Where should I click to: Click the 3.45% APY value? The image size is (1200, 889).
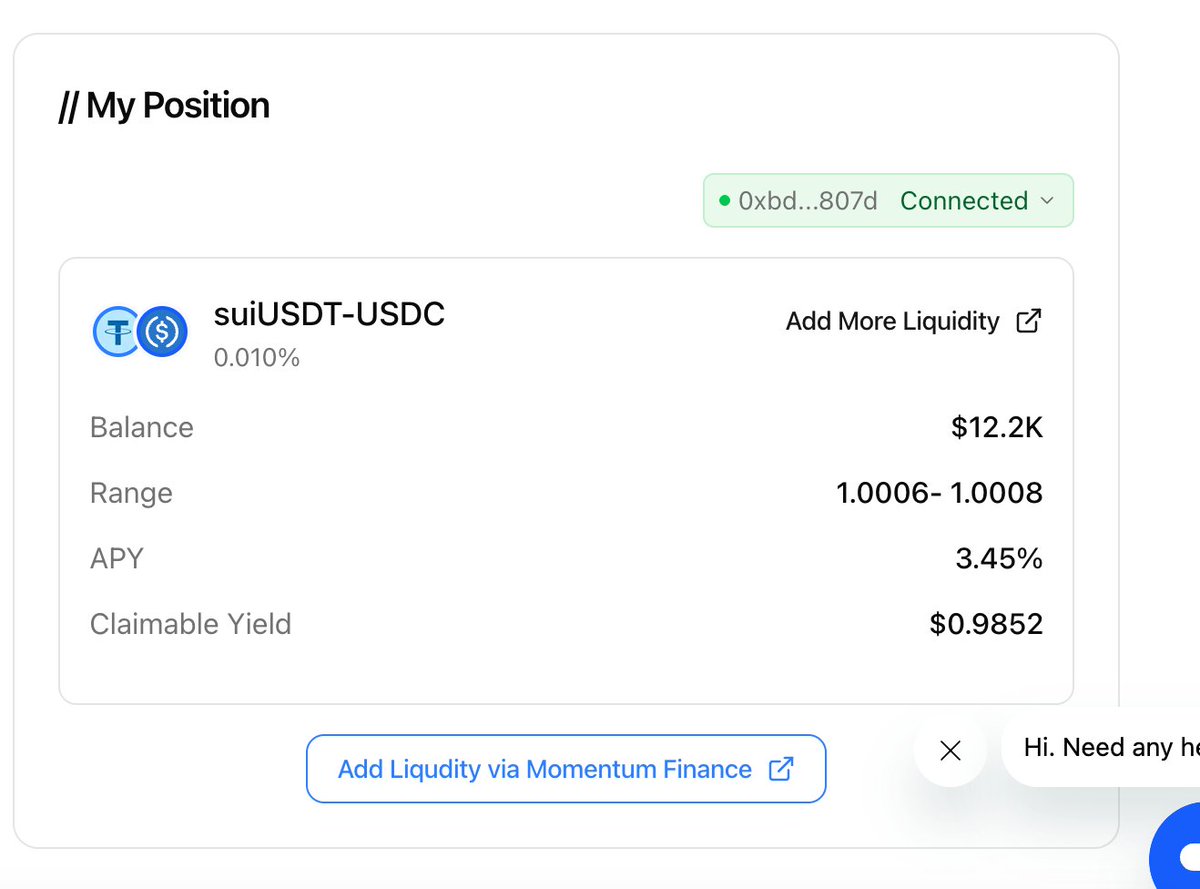pos(998,558)
